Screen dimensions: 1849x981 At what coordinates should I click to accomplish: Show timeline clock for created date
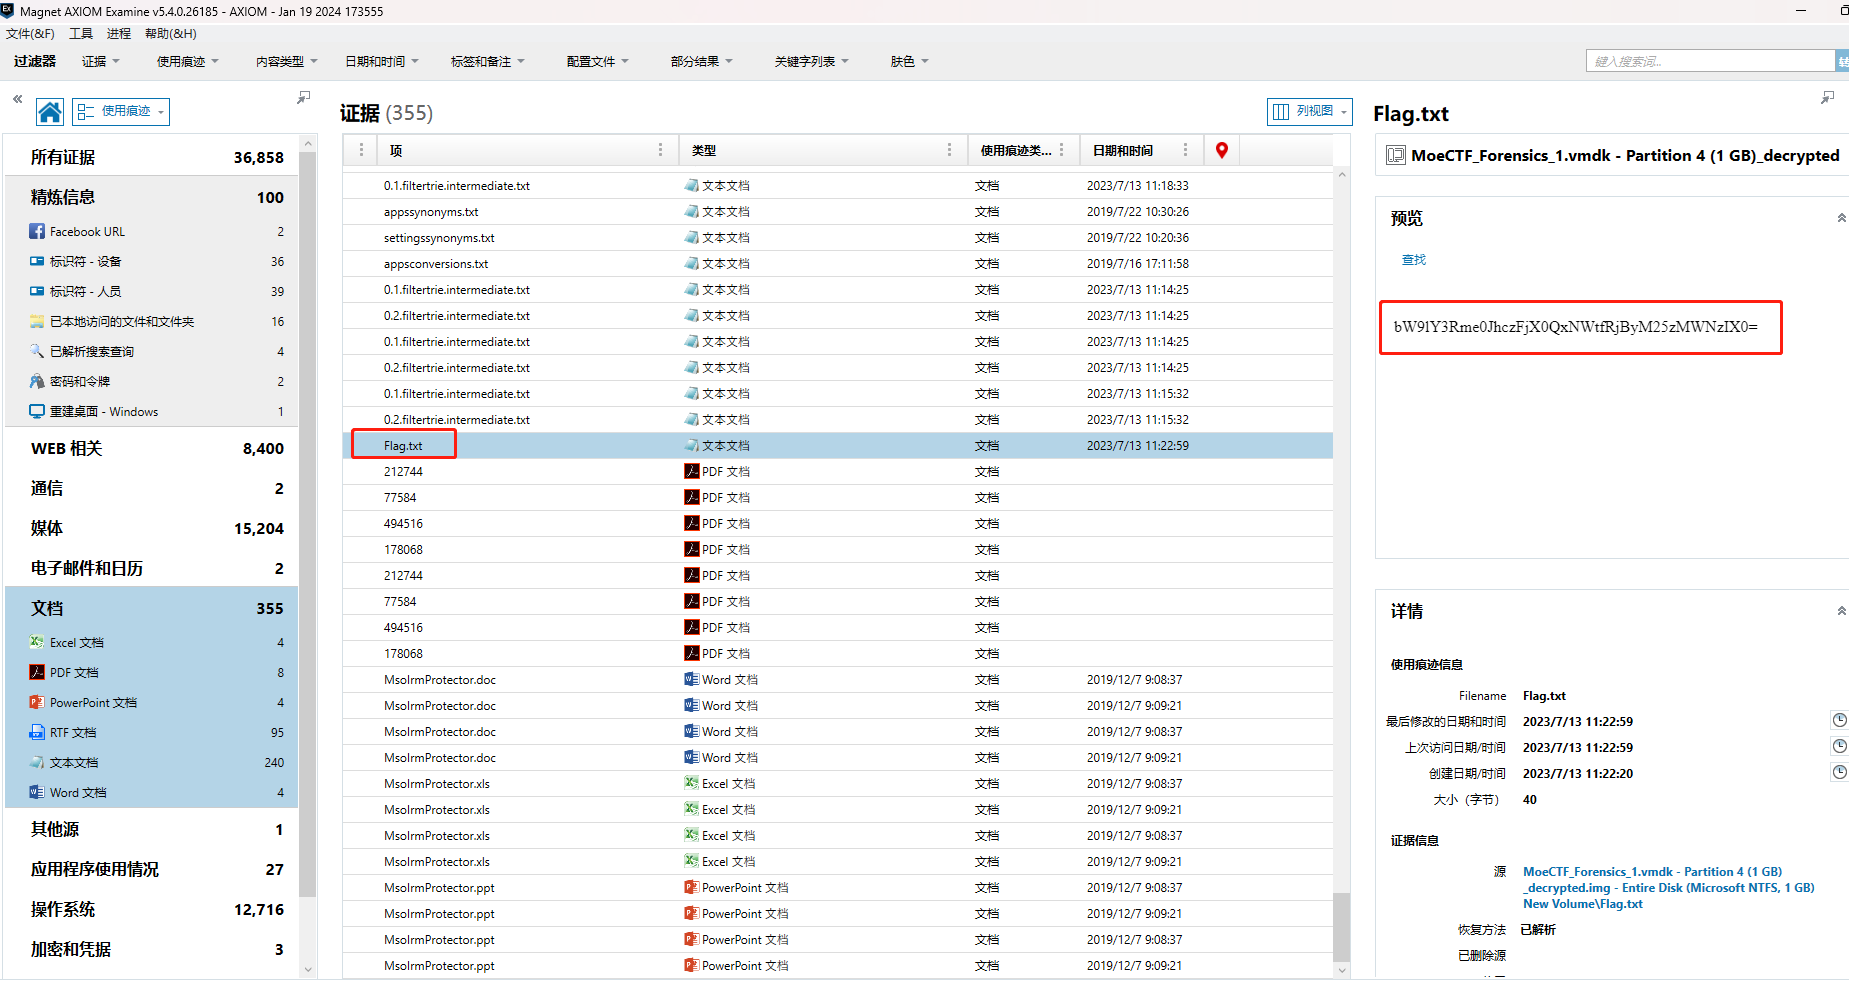(1839, 772)
